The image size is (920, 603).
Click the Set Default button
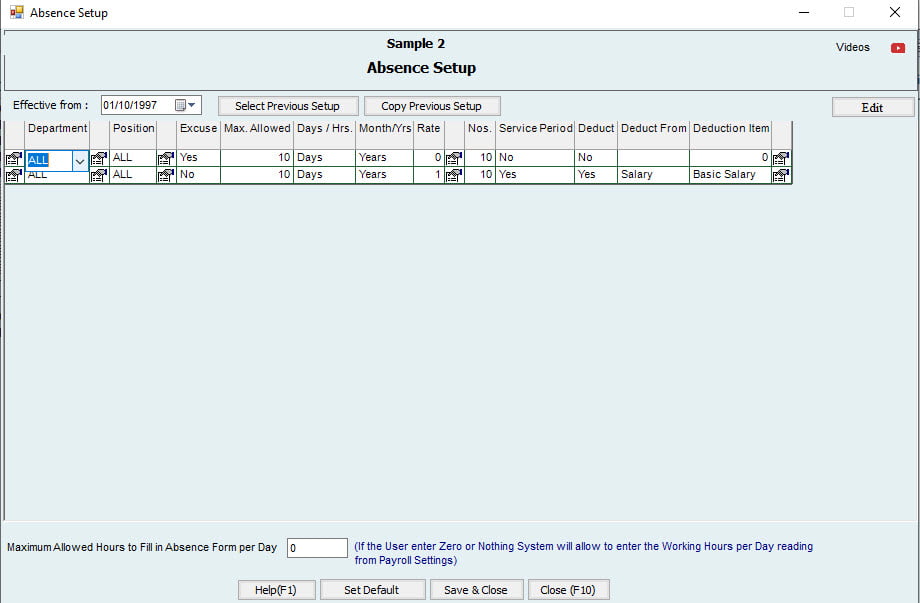point(372,590)
